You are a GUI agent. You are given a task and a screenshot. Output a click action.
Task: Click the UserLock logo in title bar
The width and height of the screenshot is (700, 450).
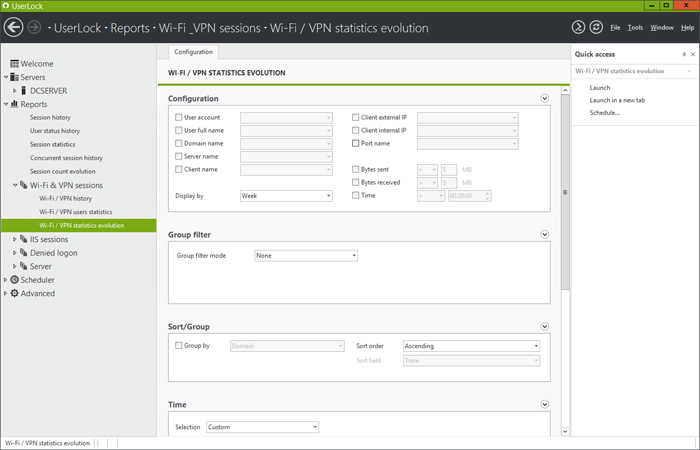tap(5, 6)
